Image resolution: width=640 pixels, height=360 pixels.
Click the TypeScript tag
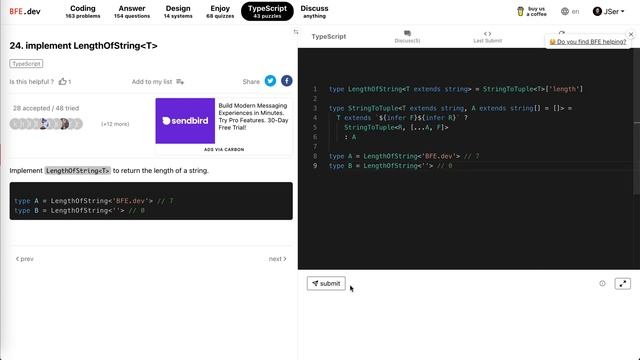coord(26,64)
